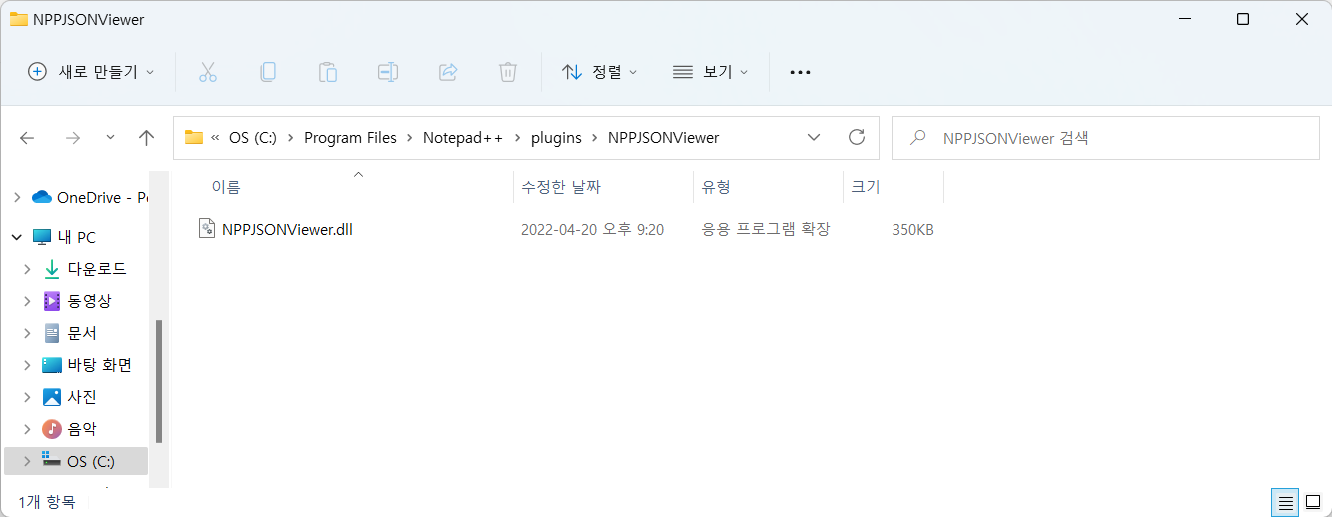Click plugins breadcrumb
The width and height of the screenshot is (1332, 517).
[x=556, y=138]
